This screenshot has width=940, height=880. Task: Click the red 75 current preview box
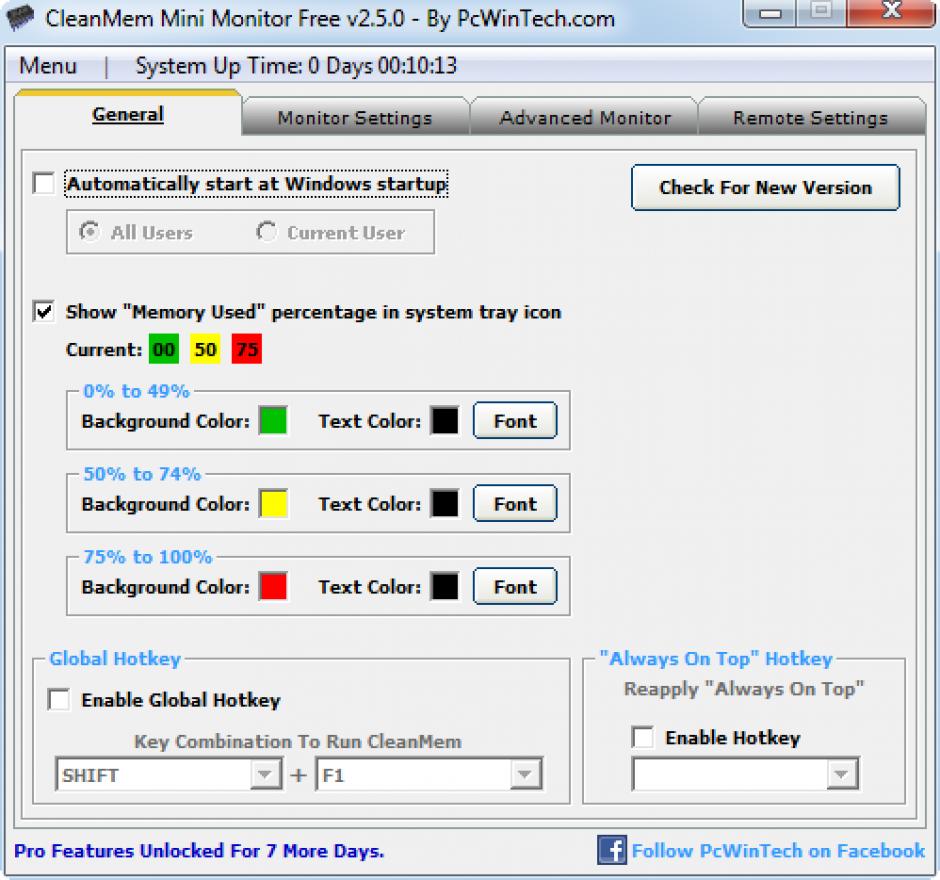coord(246,349)
